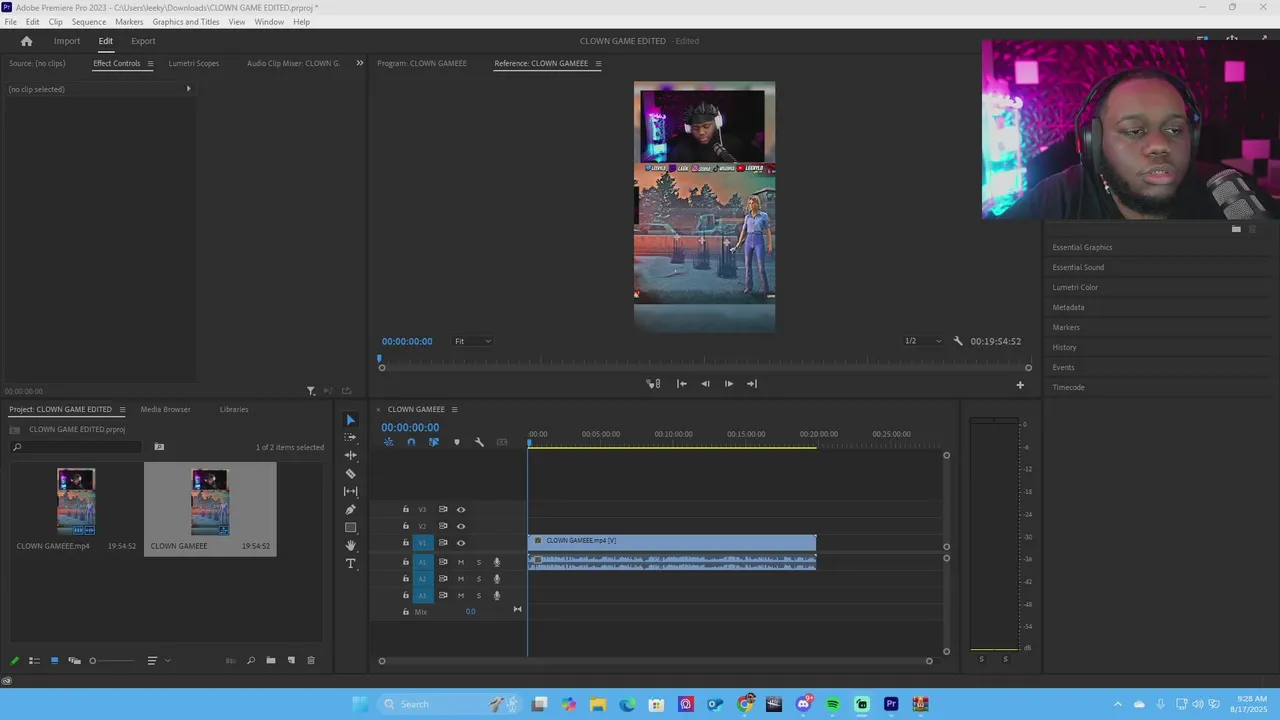
Task: Click the New Bin folder icon
Action: 270,660
